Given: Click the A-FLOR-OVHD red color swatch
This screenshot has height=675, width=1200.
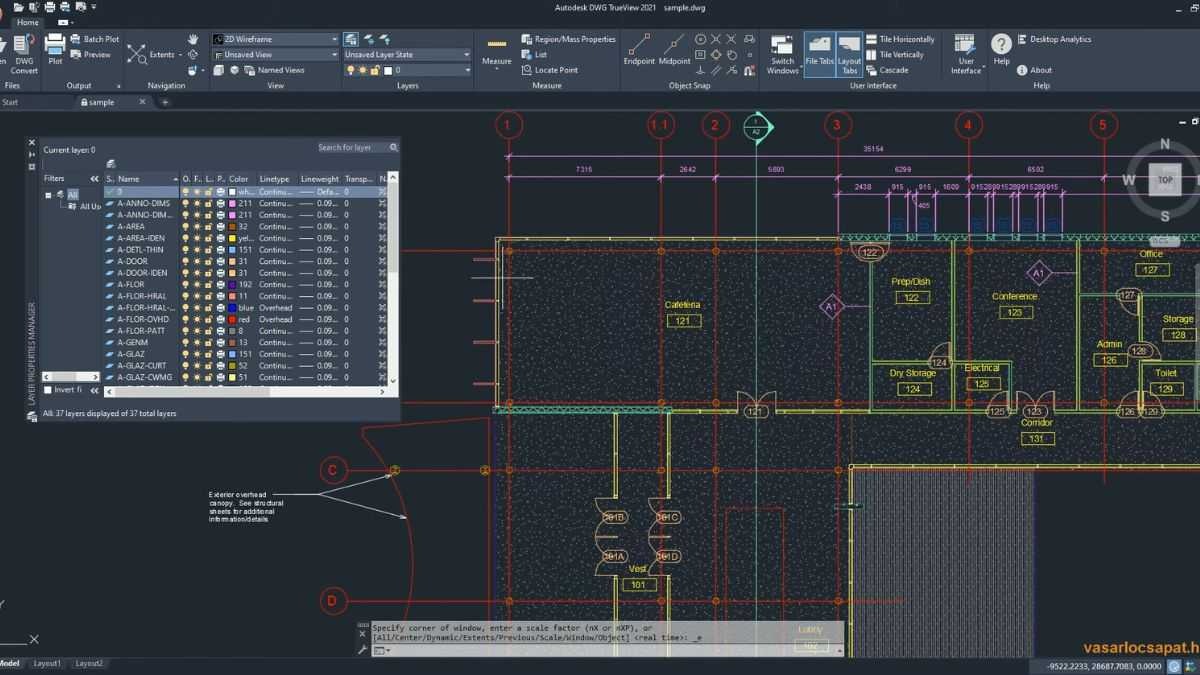Looking at the screenshot, I should click(232, 319).
